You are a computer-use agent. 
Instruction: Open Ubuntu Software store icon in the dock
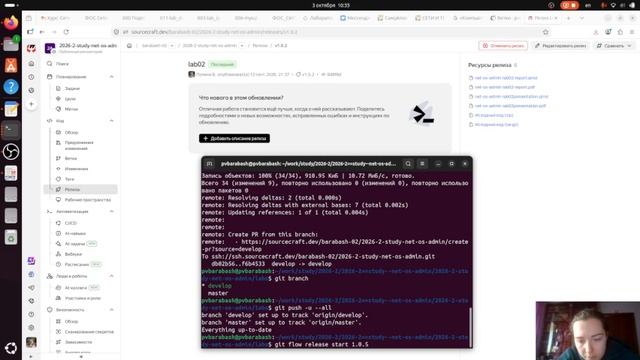[x=11, y=65]
